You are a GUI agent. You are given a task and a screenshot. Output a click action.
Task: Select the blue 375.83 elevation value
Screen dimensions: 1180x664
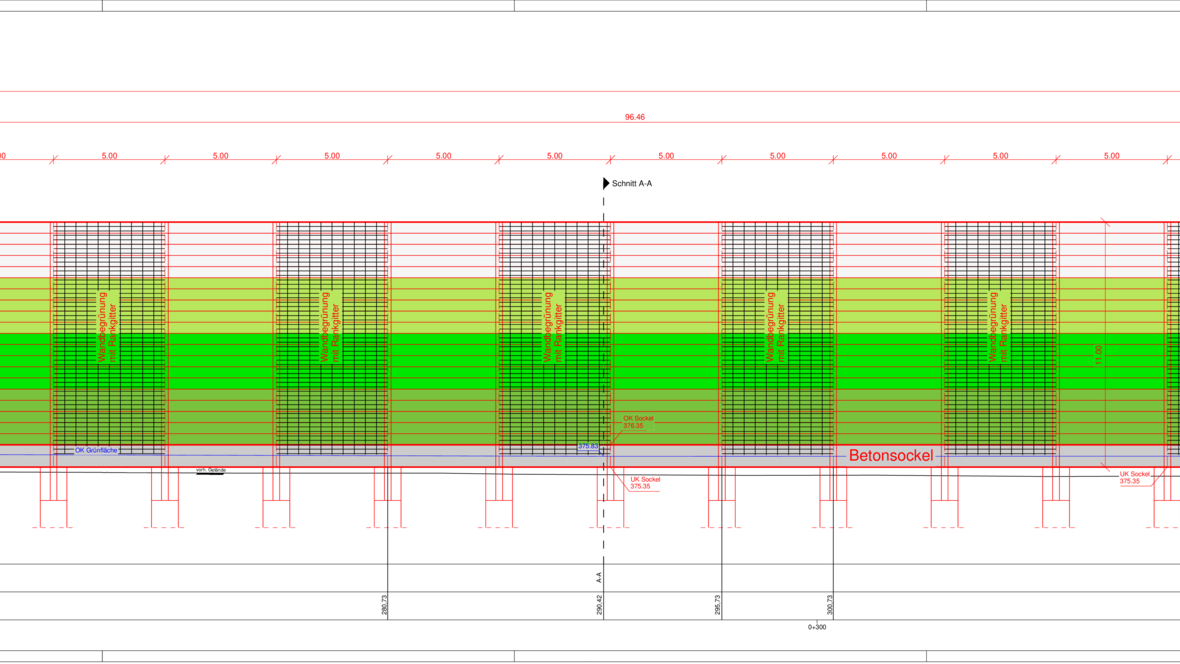588,447
